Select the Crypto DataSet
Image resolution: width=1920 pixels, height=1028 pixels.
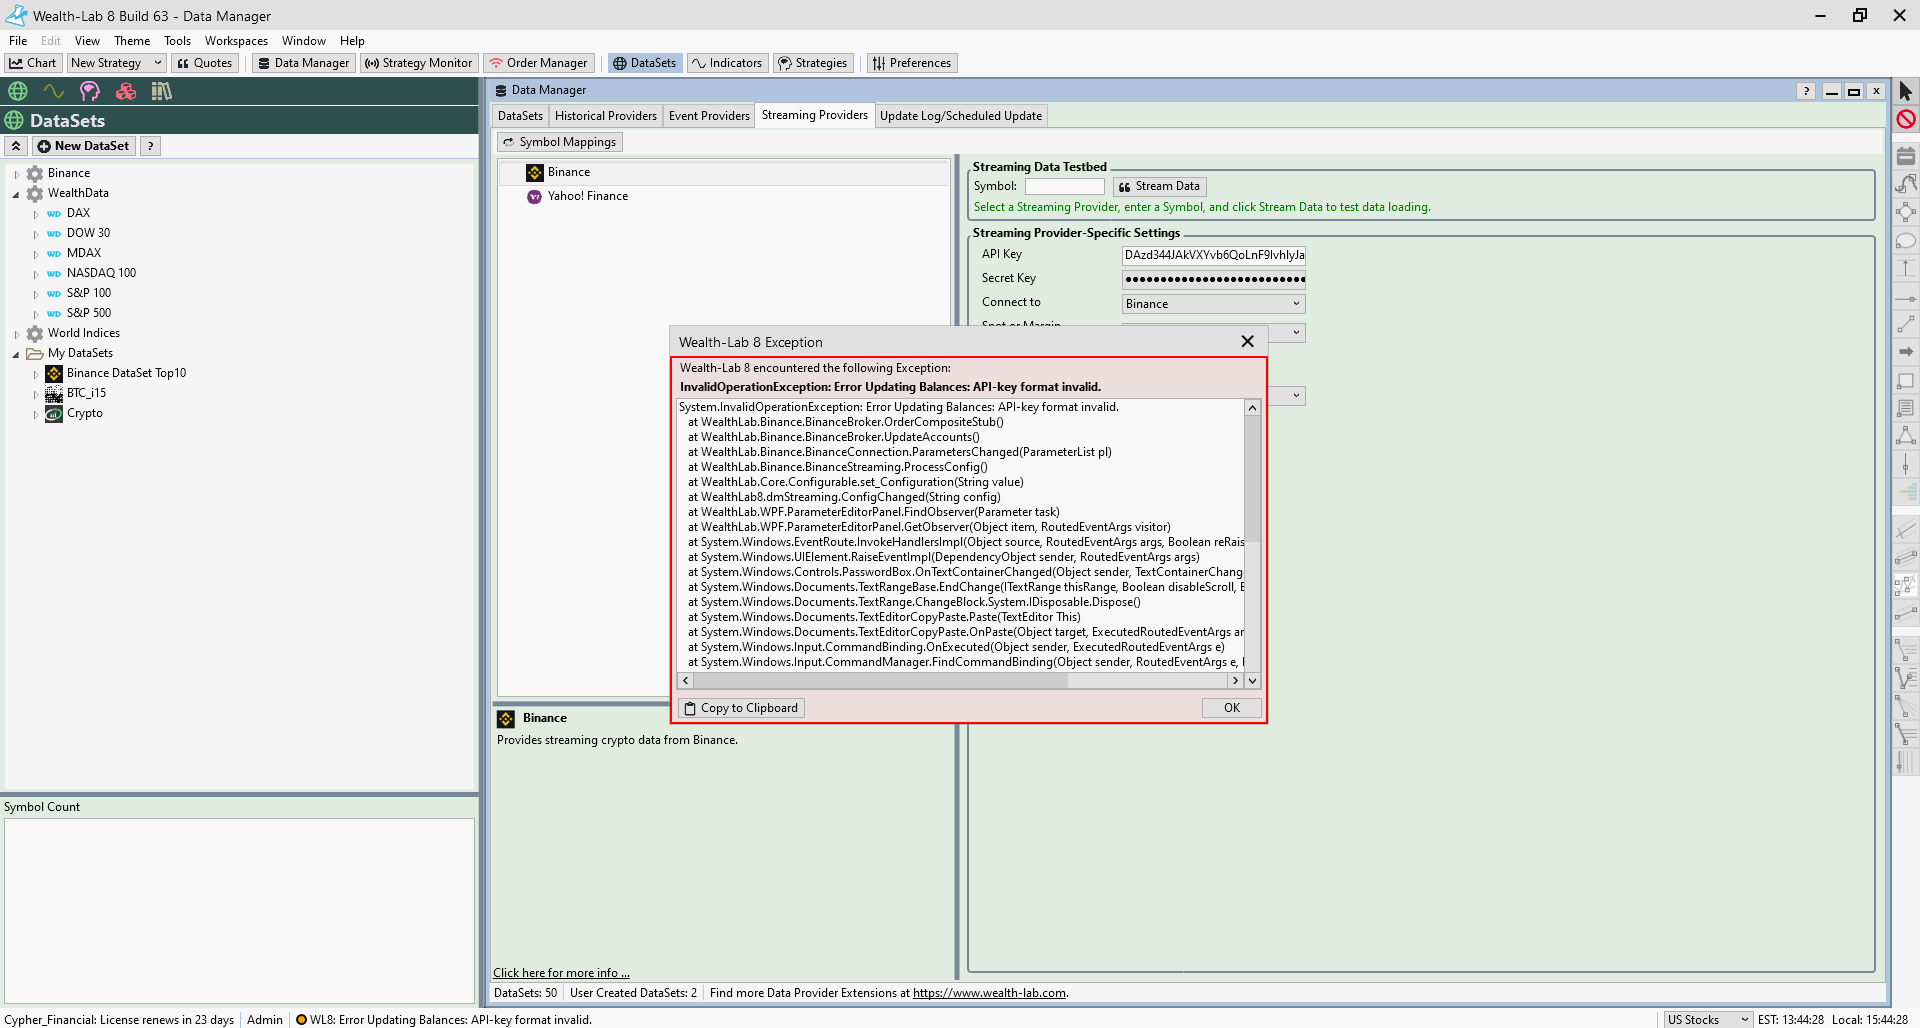click(x=84, y=413)
